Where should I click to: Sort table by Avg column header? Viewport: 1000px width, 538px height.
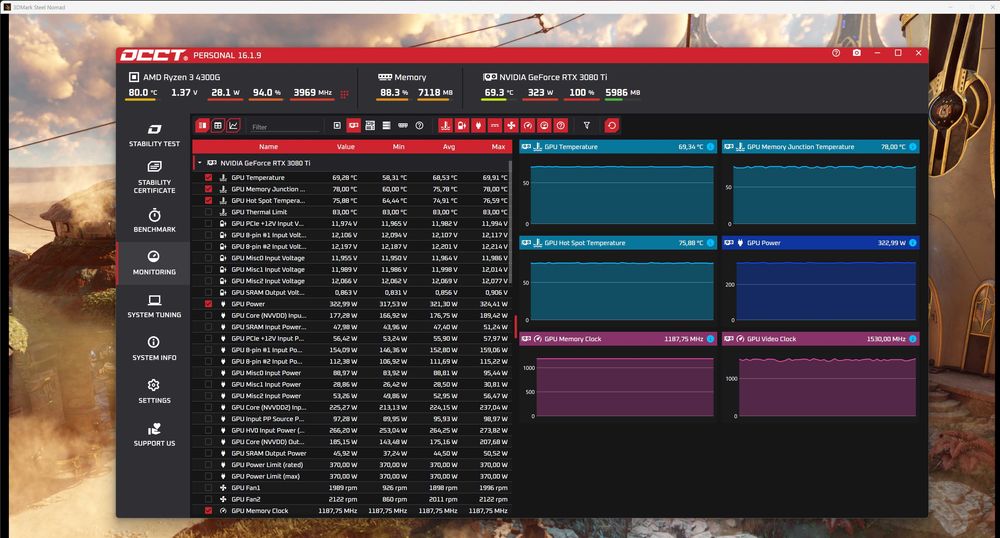(x=449, y=147)
